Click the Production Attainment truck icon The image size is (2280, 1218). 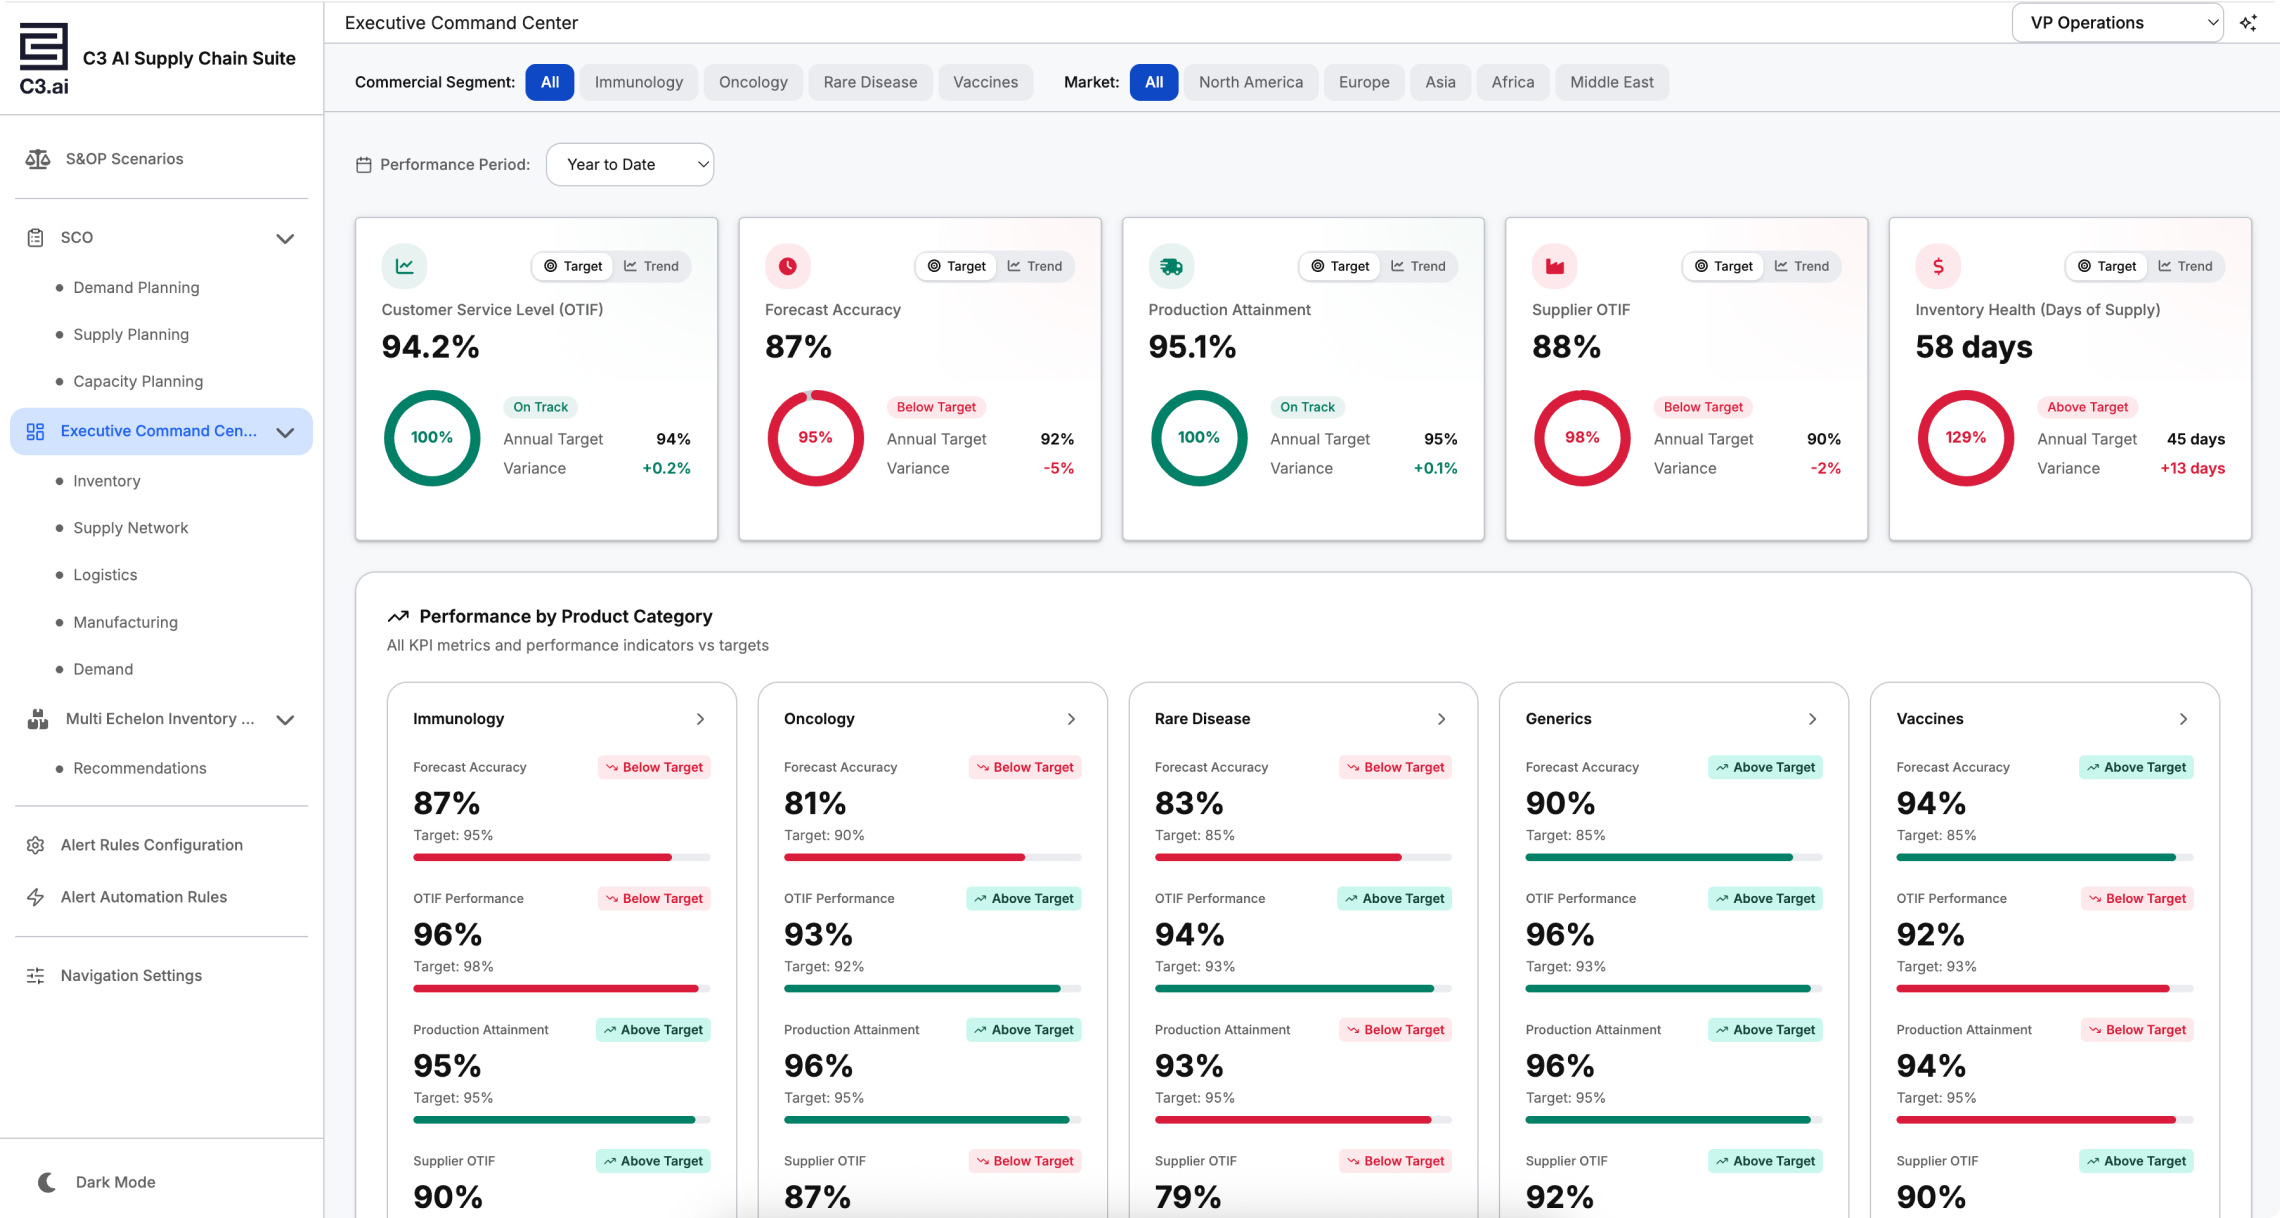click(x=1171, y=266)
